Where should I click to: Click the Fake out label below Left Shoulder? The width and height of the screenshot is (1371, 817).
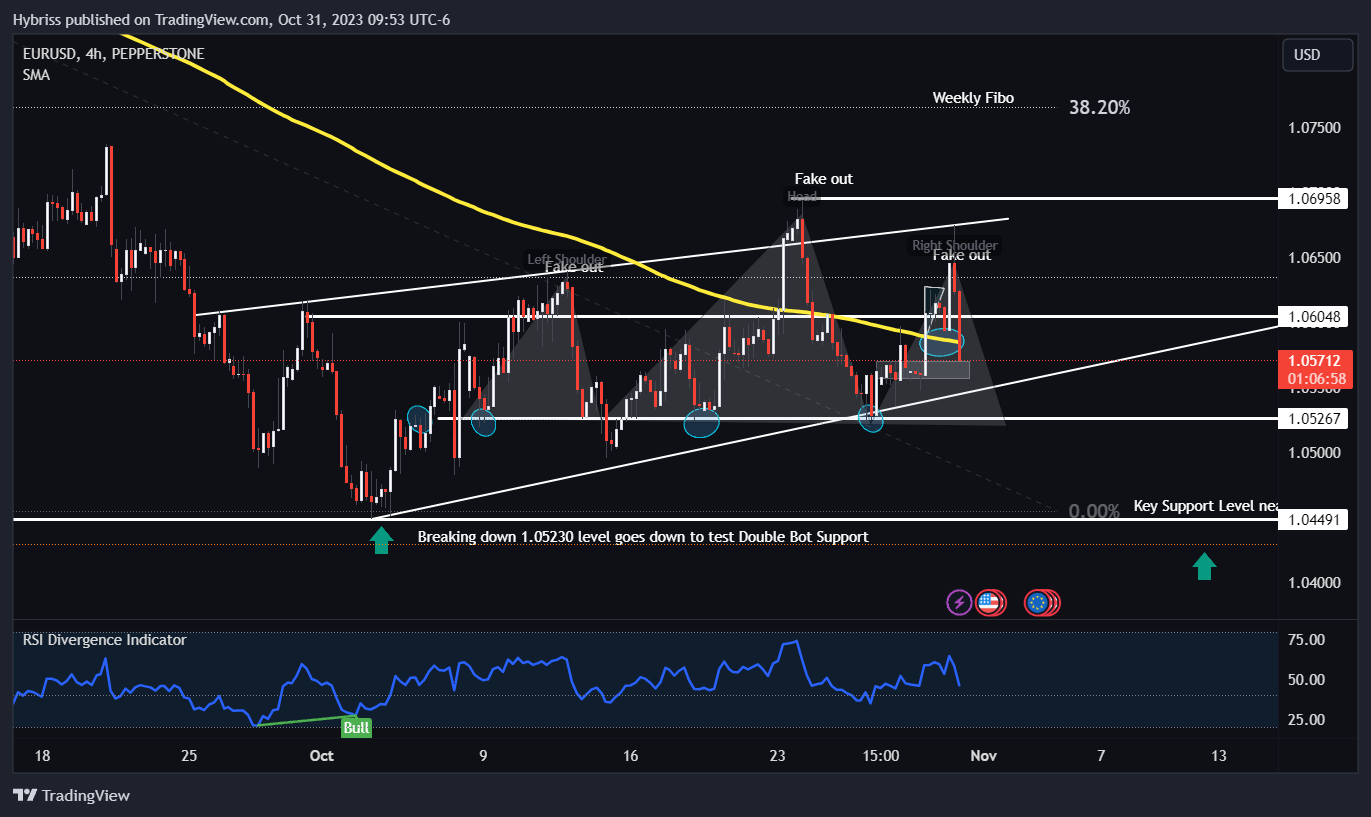tap(574, 267)
